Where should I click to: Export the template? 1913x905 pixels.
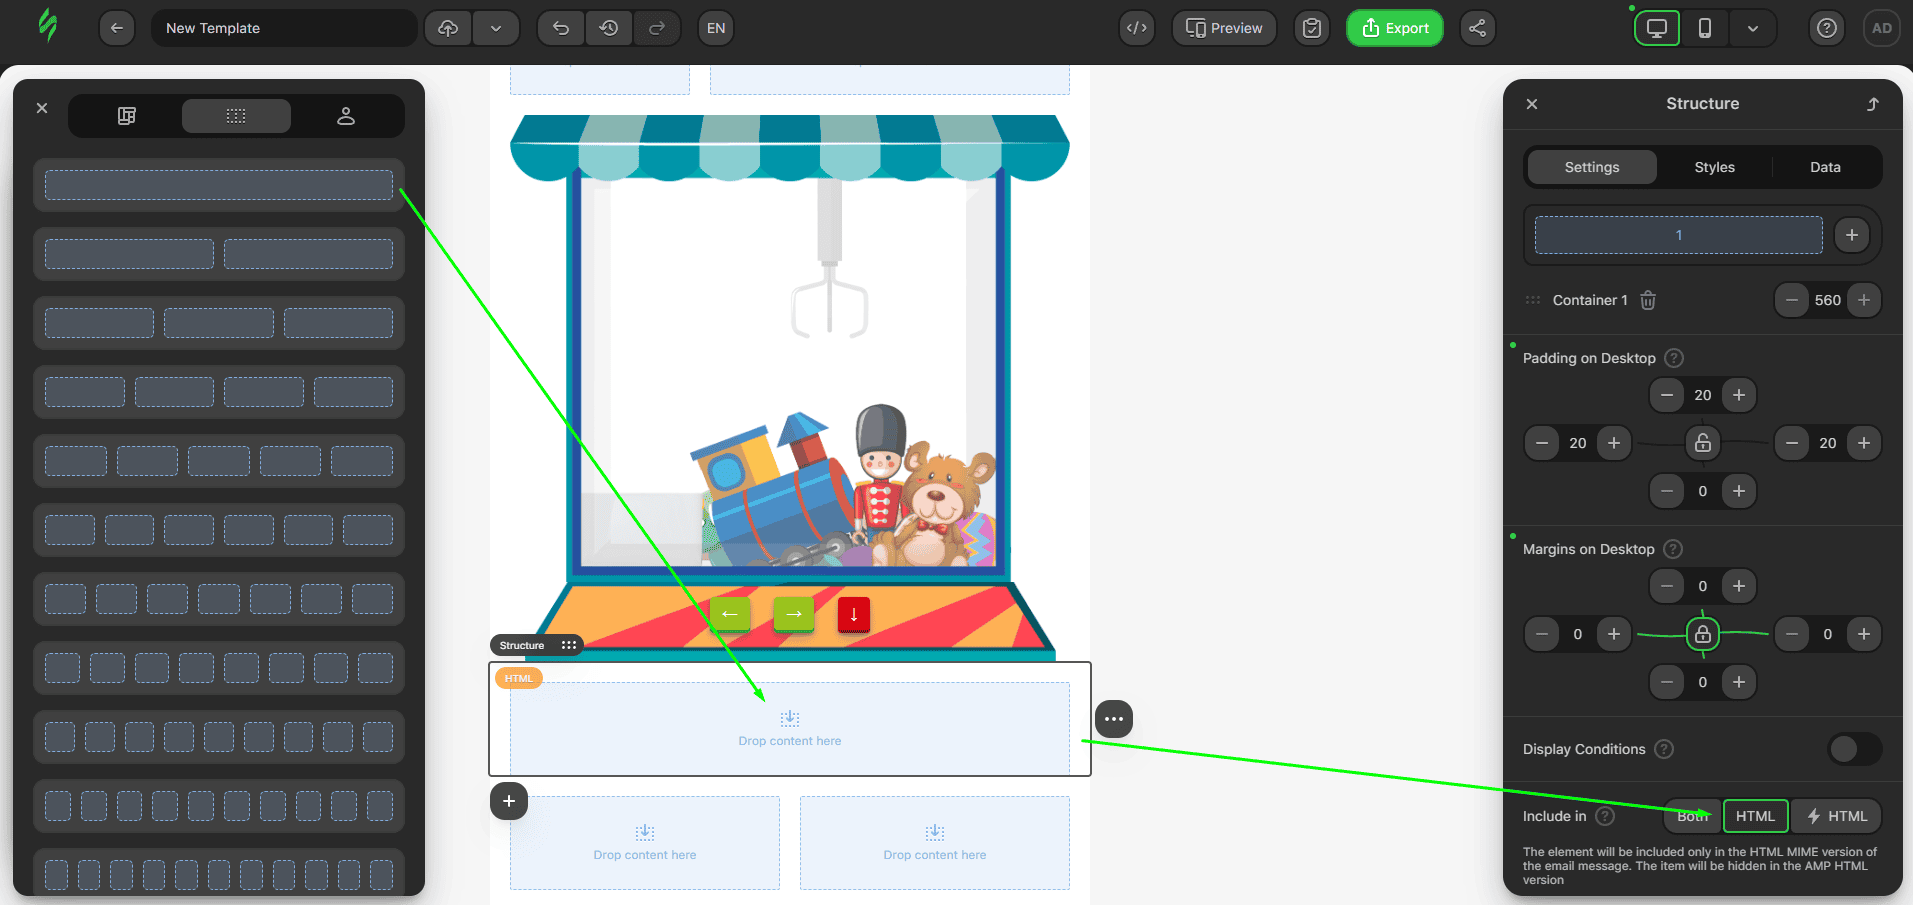pos(1394,27)
